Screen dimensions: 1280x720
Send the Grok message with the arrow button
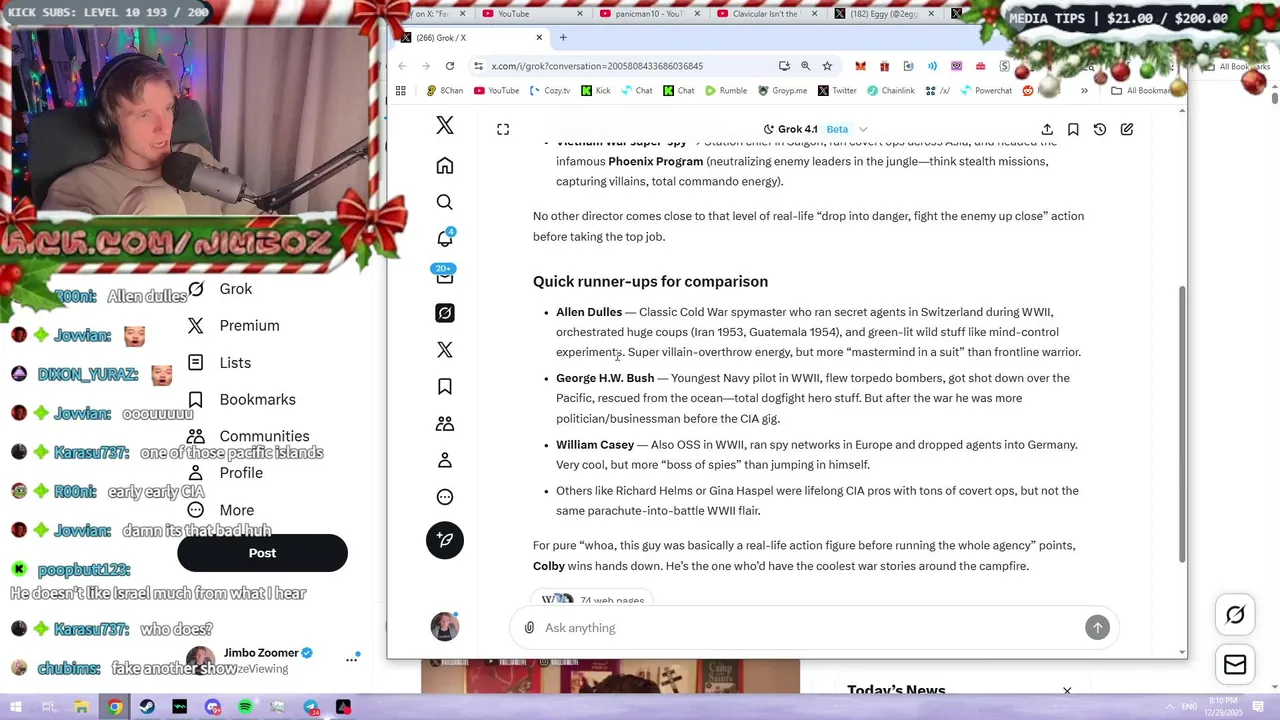(x=1097, y=627)
